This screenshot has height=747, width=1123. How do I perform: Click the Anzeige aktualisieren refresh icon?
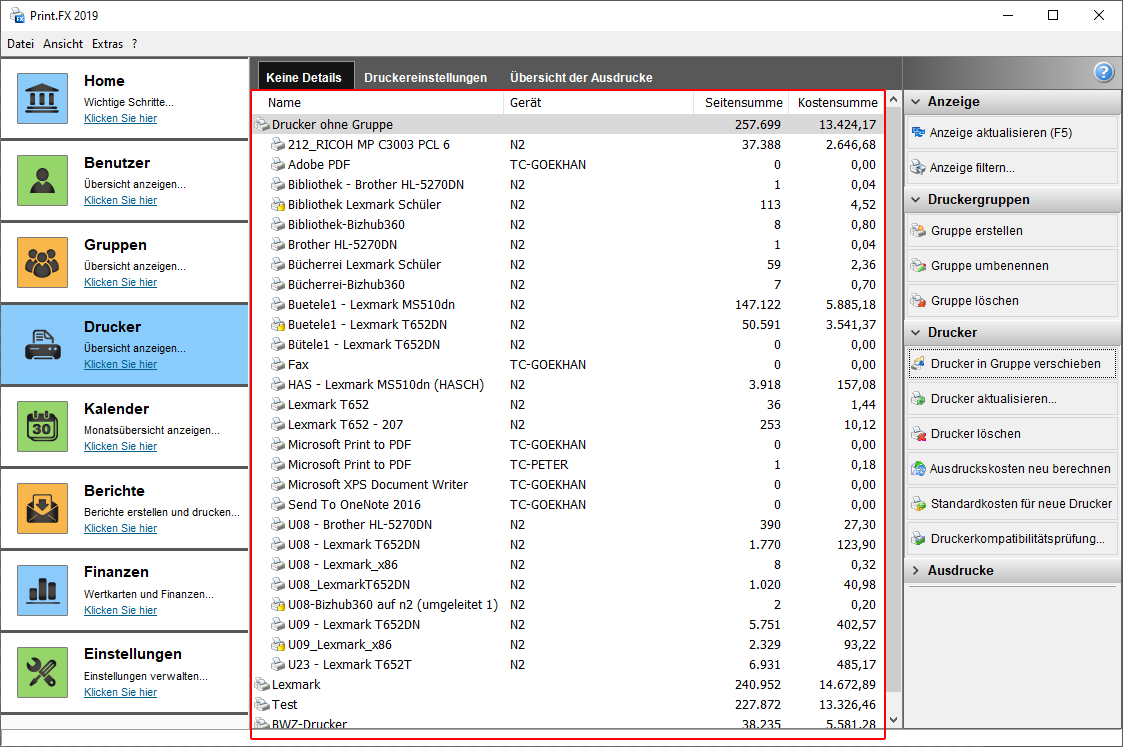point(918,132)
